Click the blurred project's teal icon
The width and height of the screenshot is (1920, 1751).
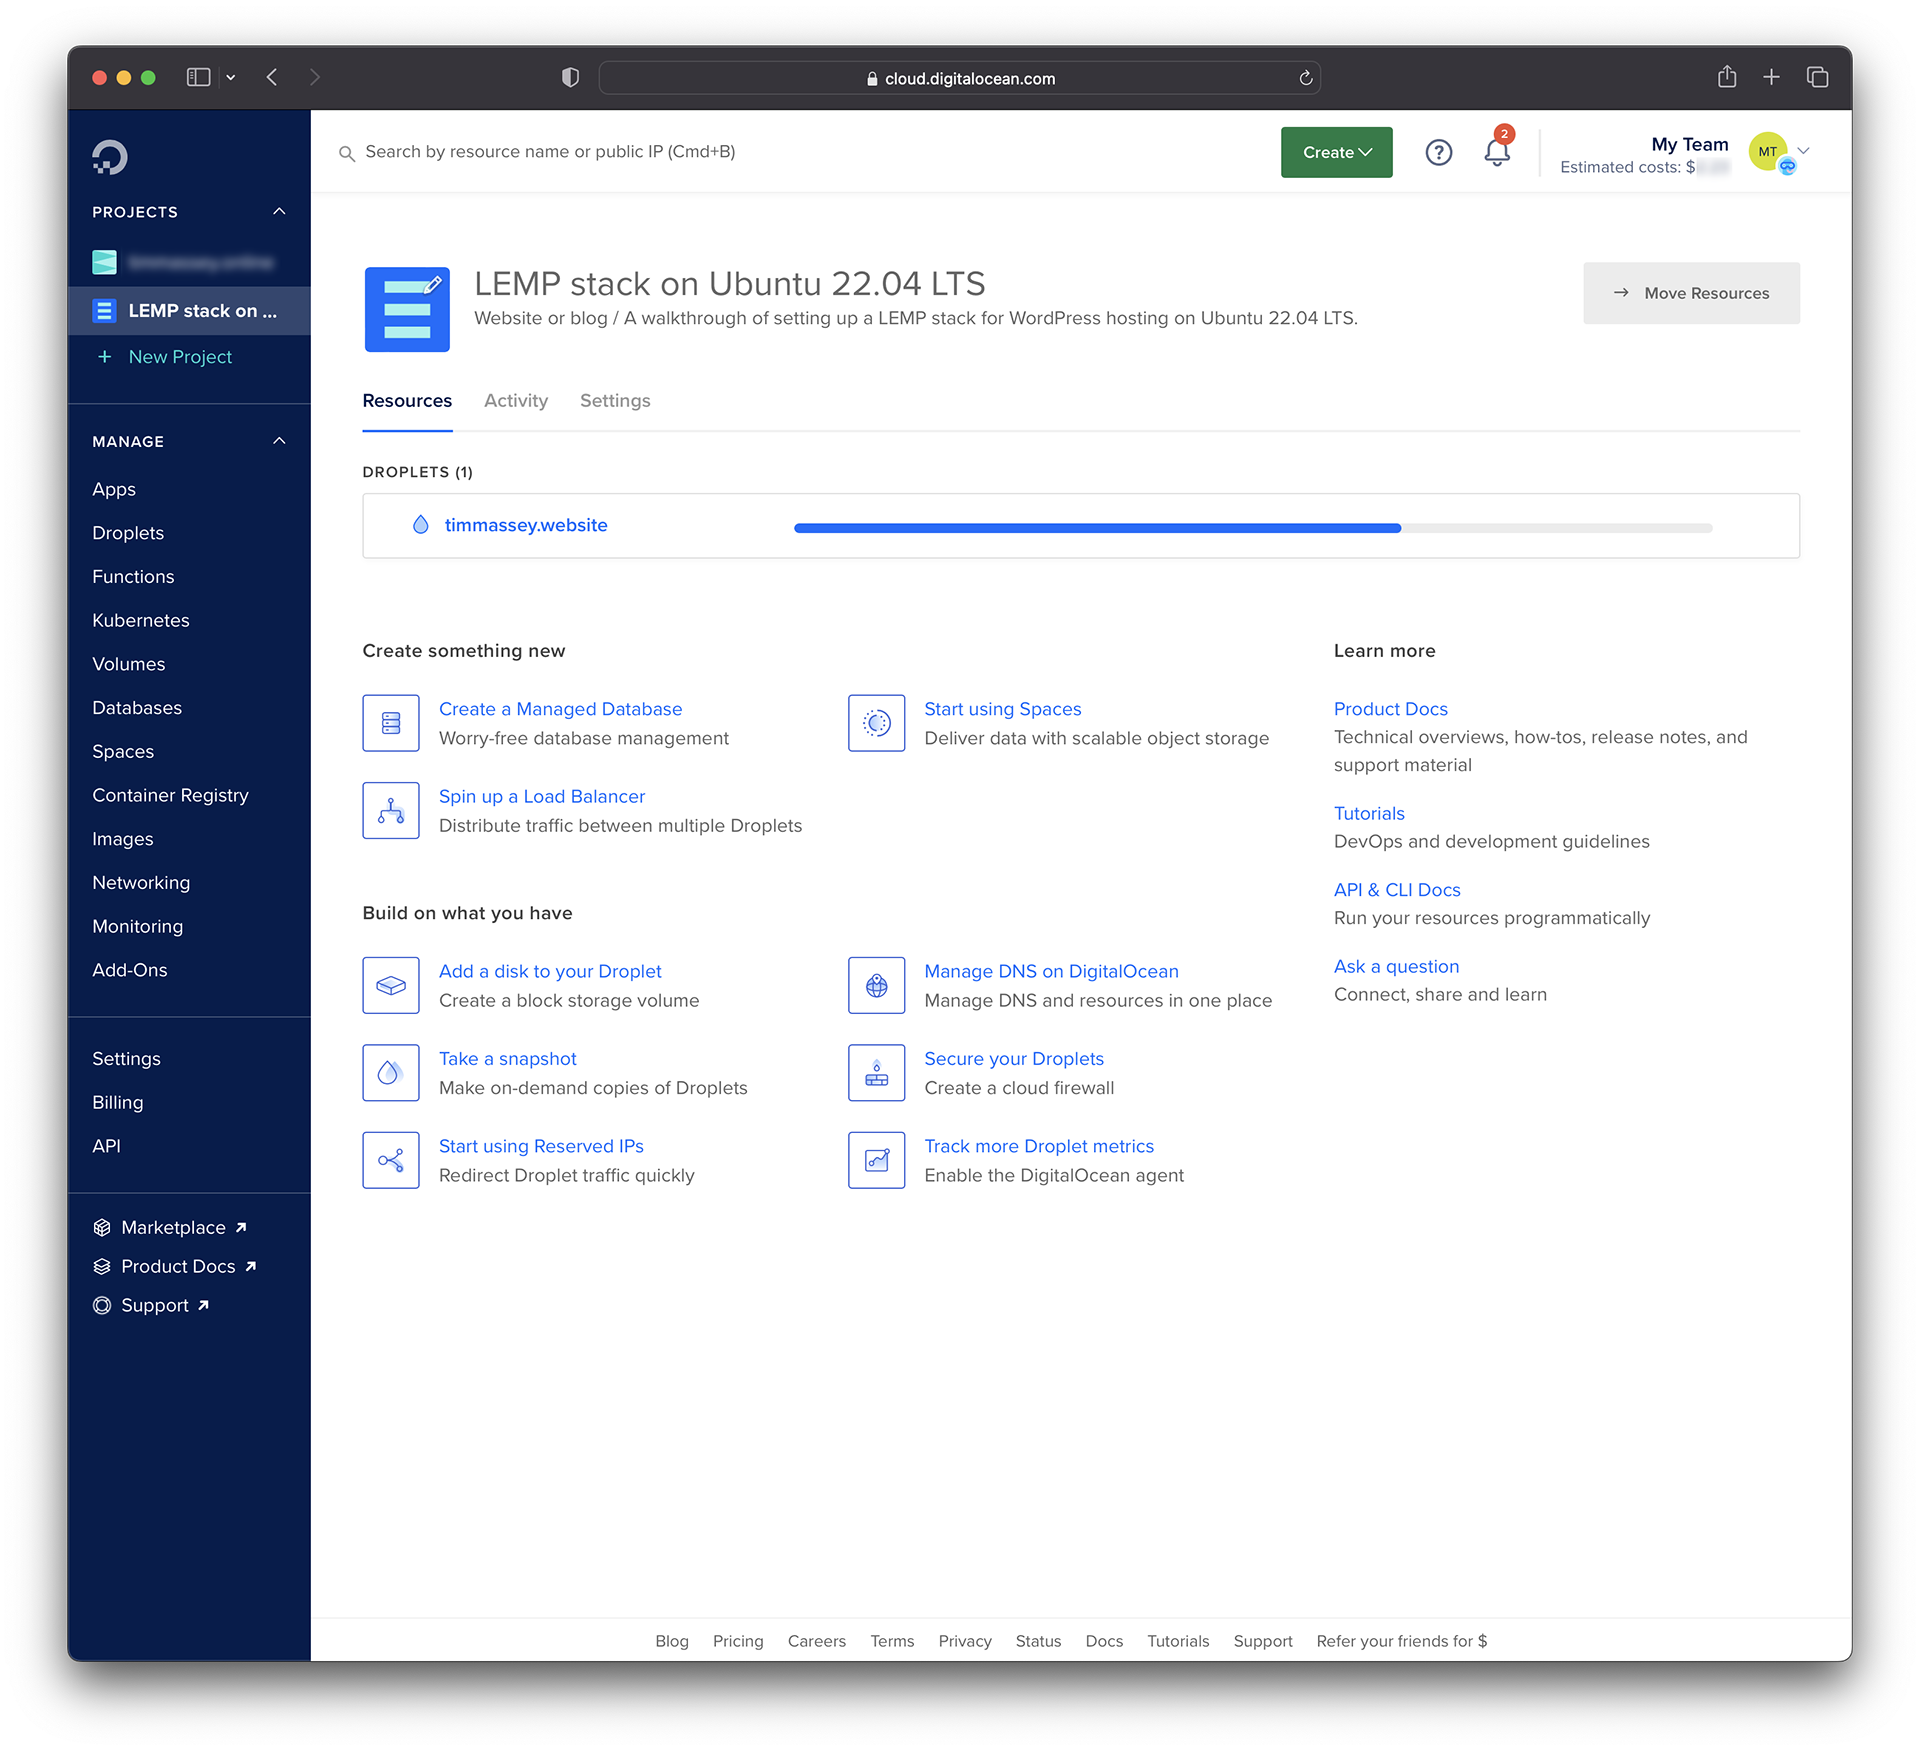(105, 262)
